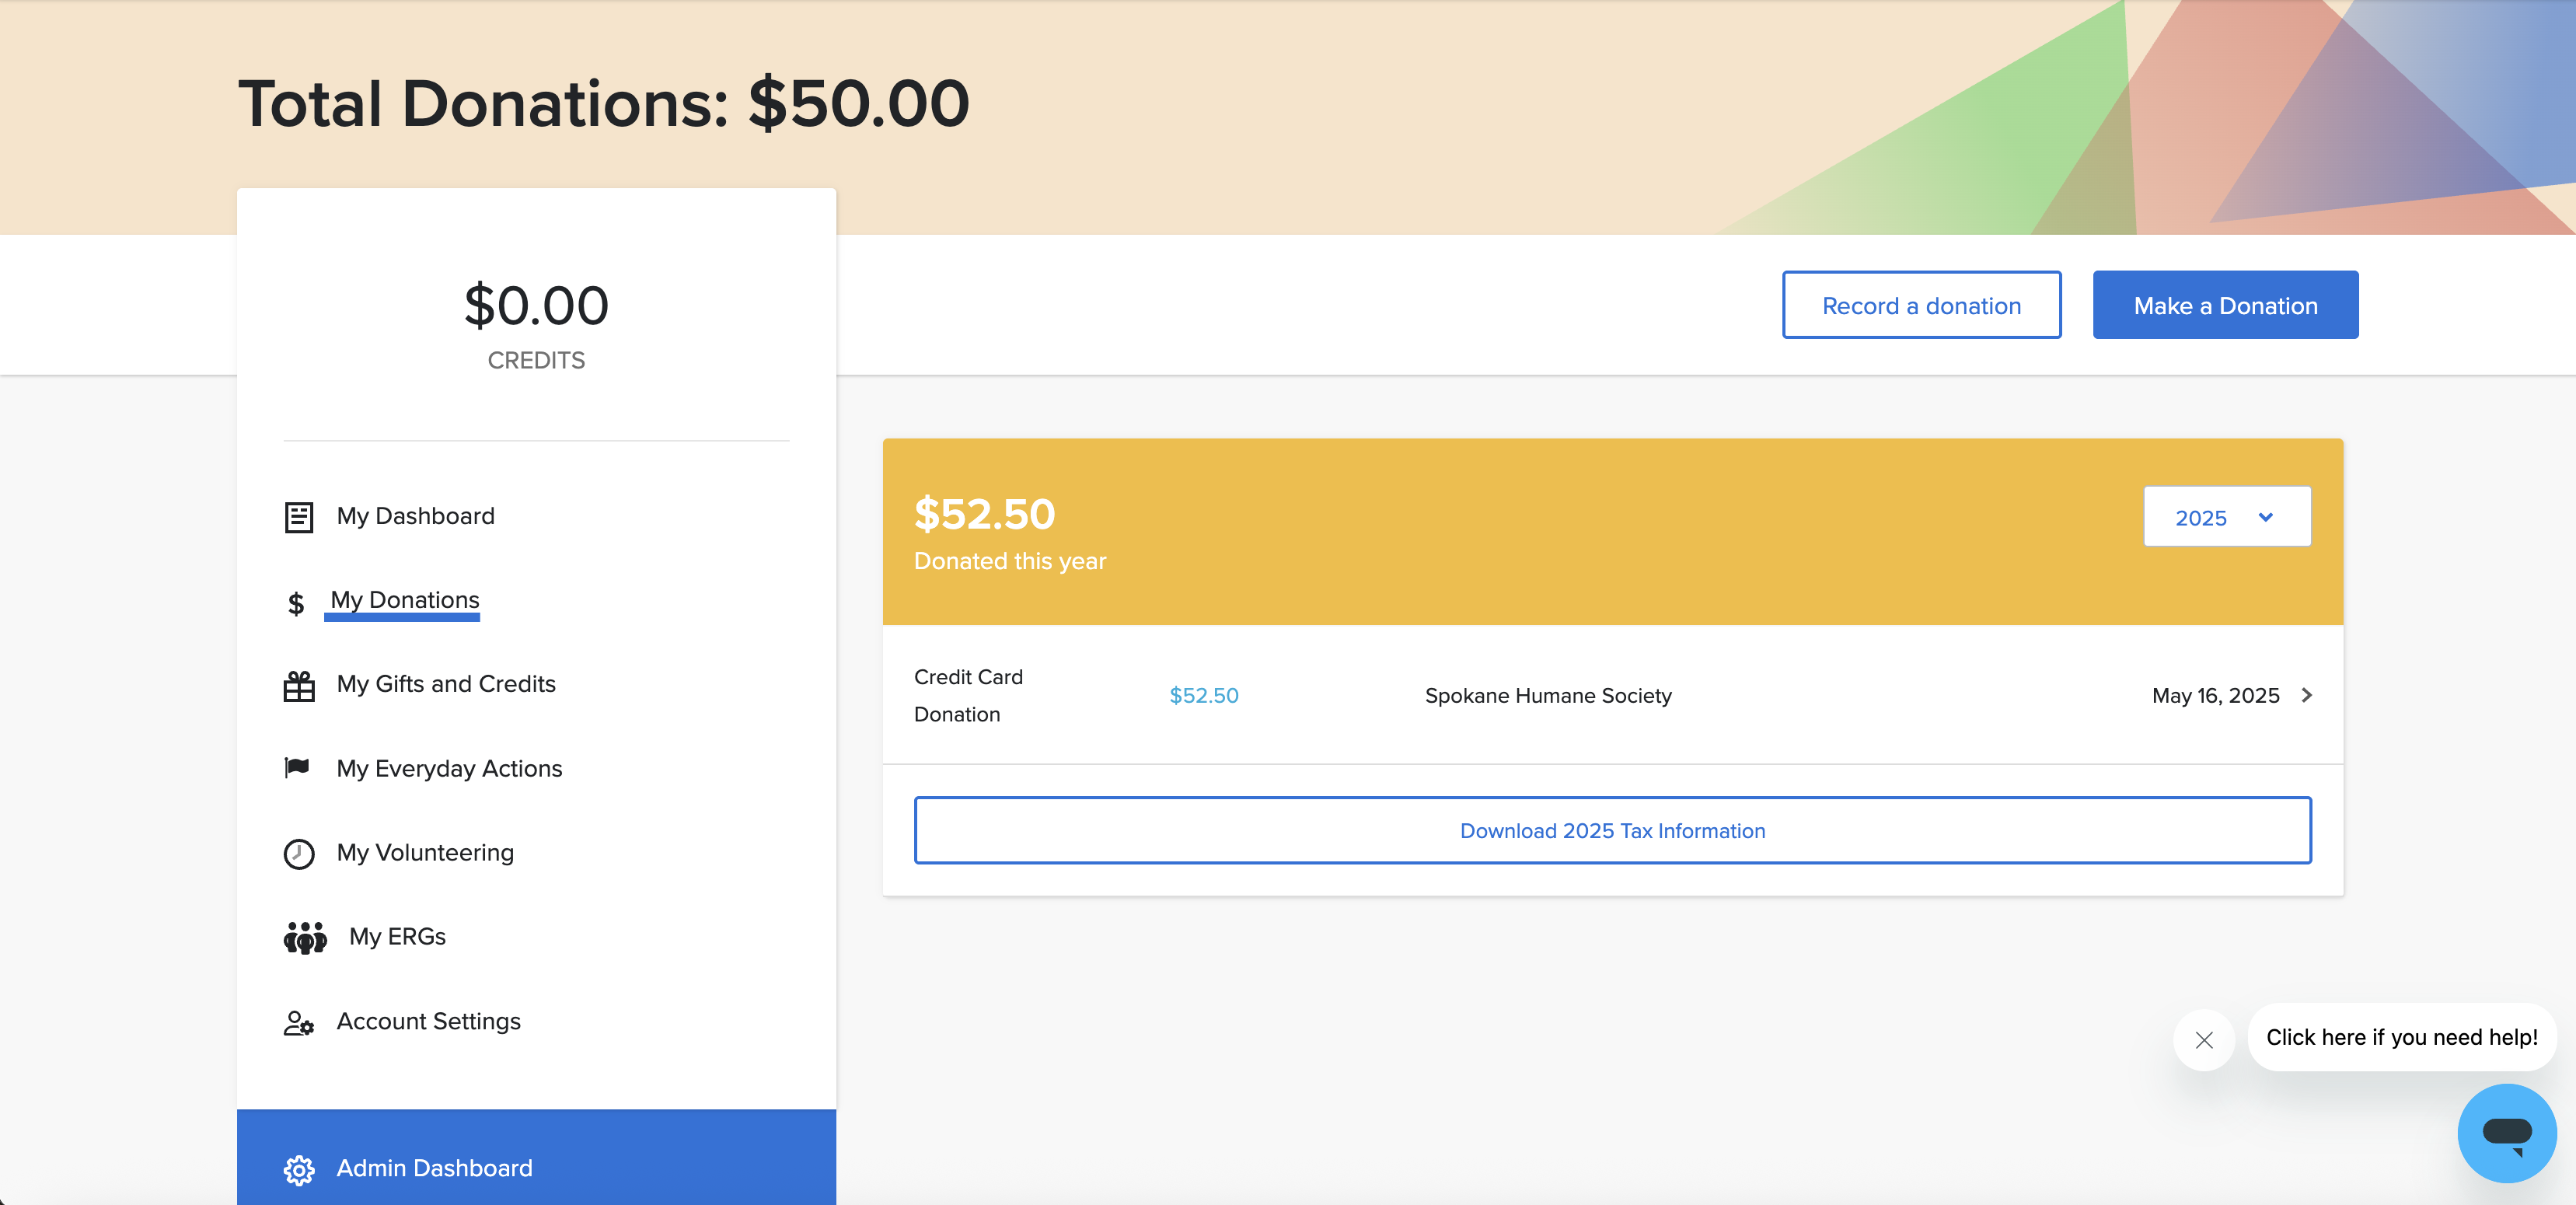The width and height of the screenshot is (2576, 1205).
Task: Click the Record a donation button
Action: coord(1920,305)
